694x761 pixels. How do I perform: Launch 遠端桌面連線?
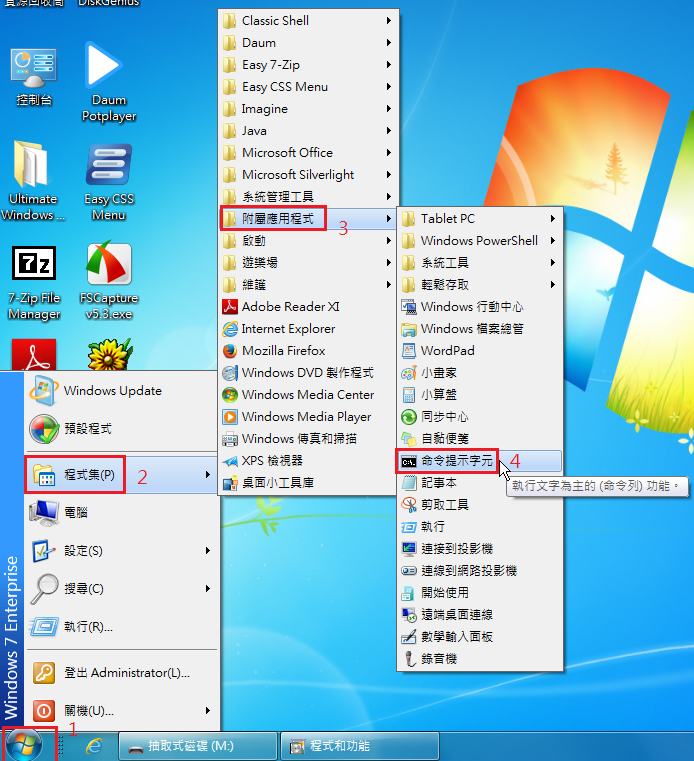coord(480,614)
